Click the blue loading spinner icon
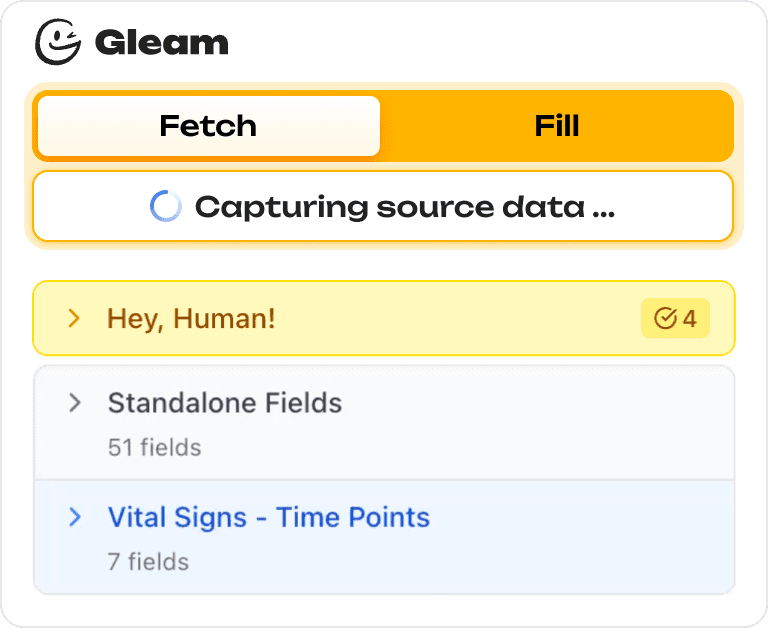Screen dimensions: 768x628 coord(165,207)
